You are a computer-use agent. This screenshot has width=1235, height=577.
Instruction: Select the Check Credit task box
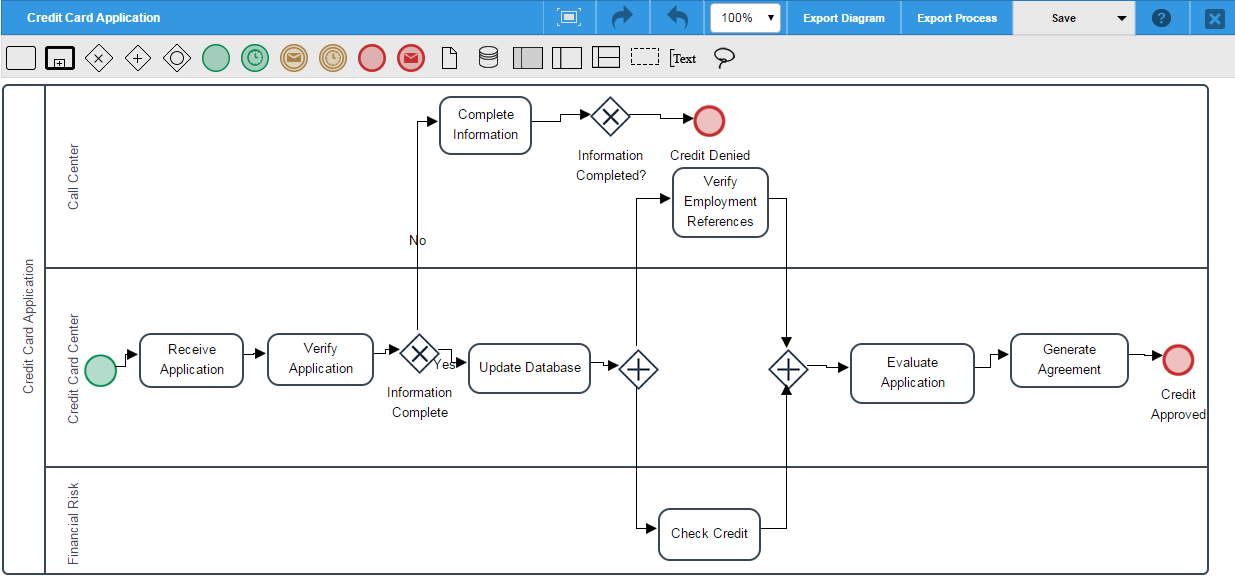[709, 534]
